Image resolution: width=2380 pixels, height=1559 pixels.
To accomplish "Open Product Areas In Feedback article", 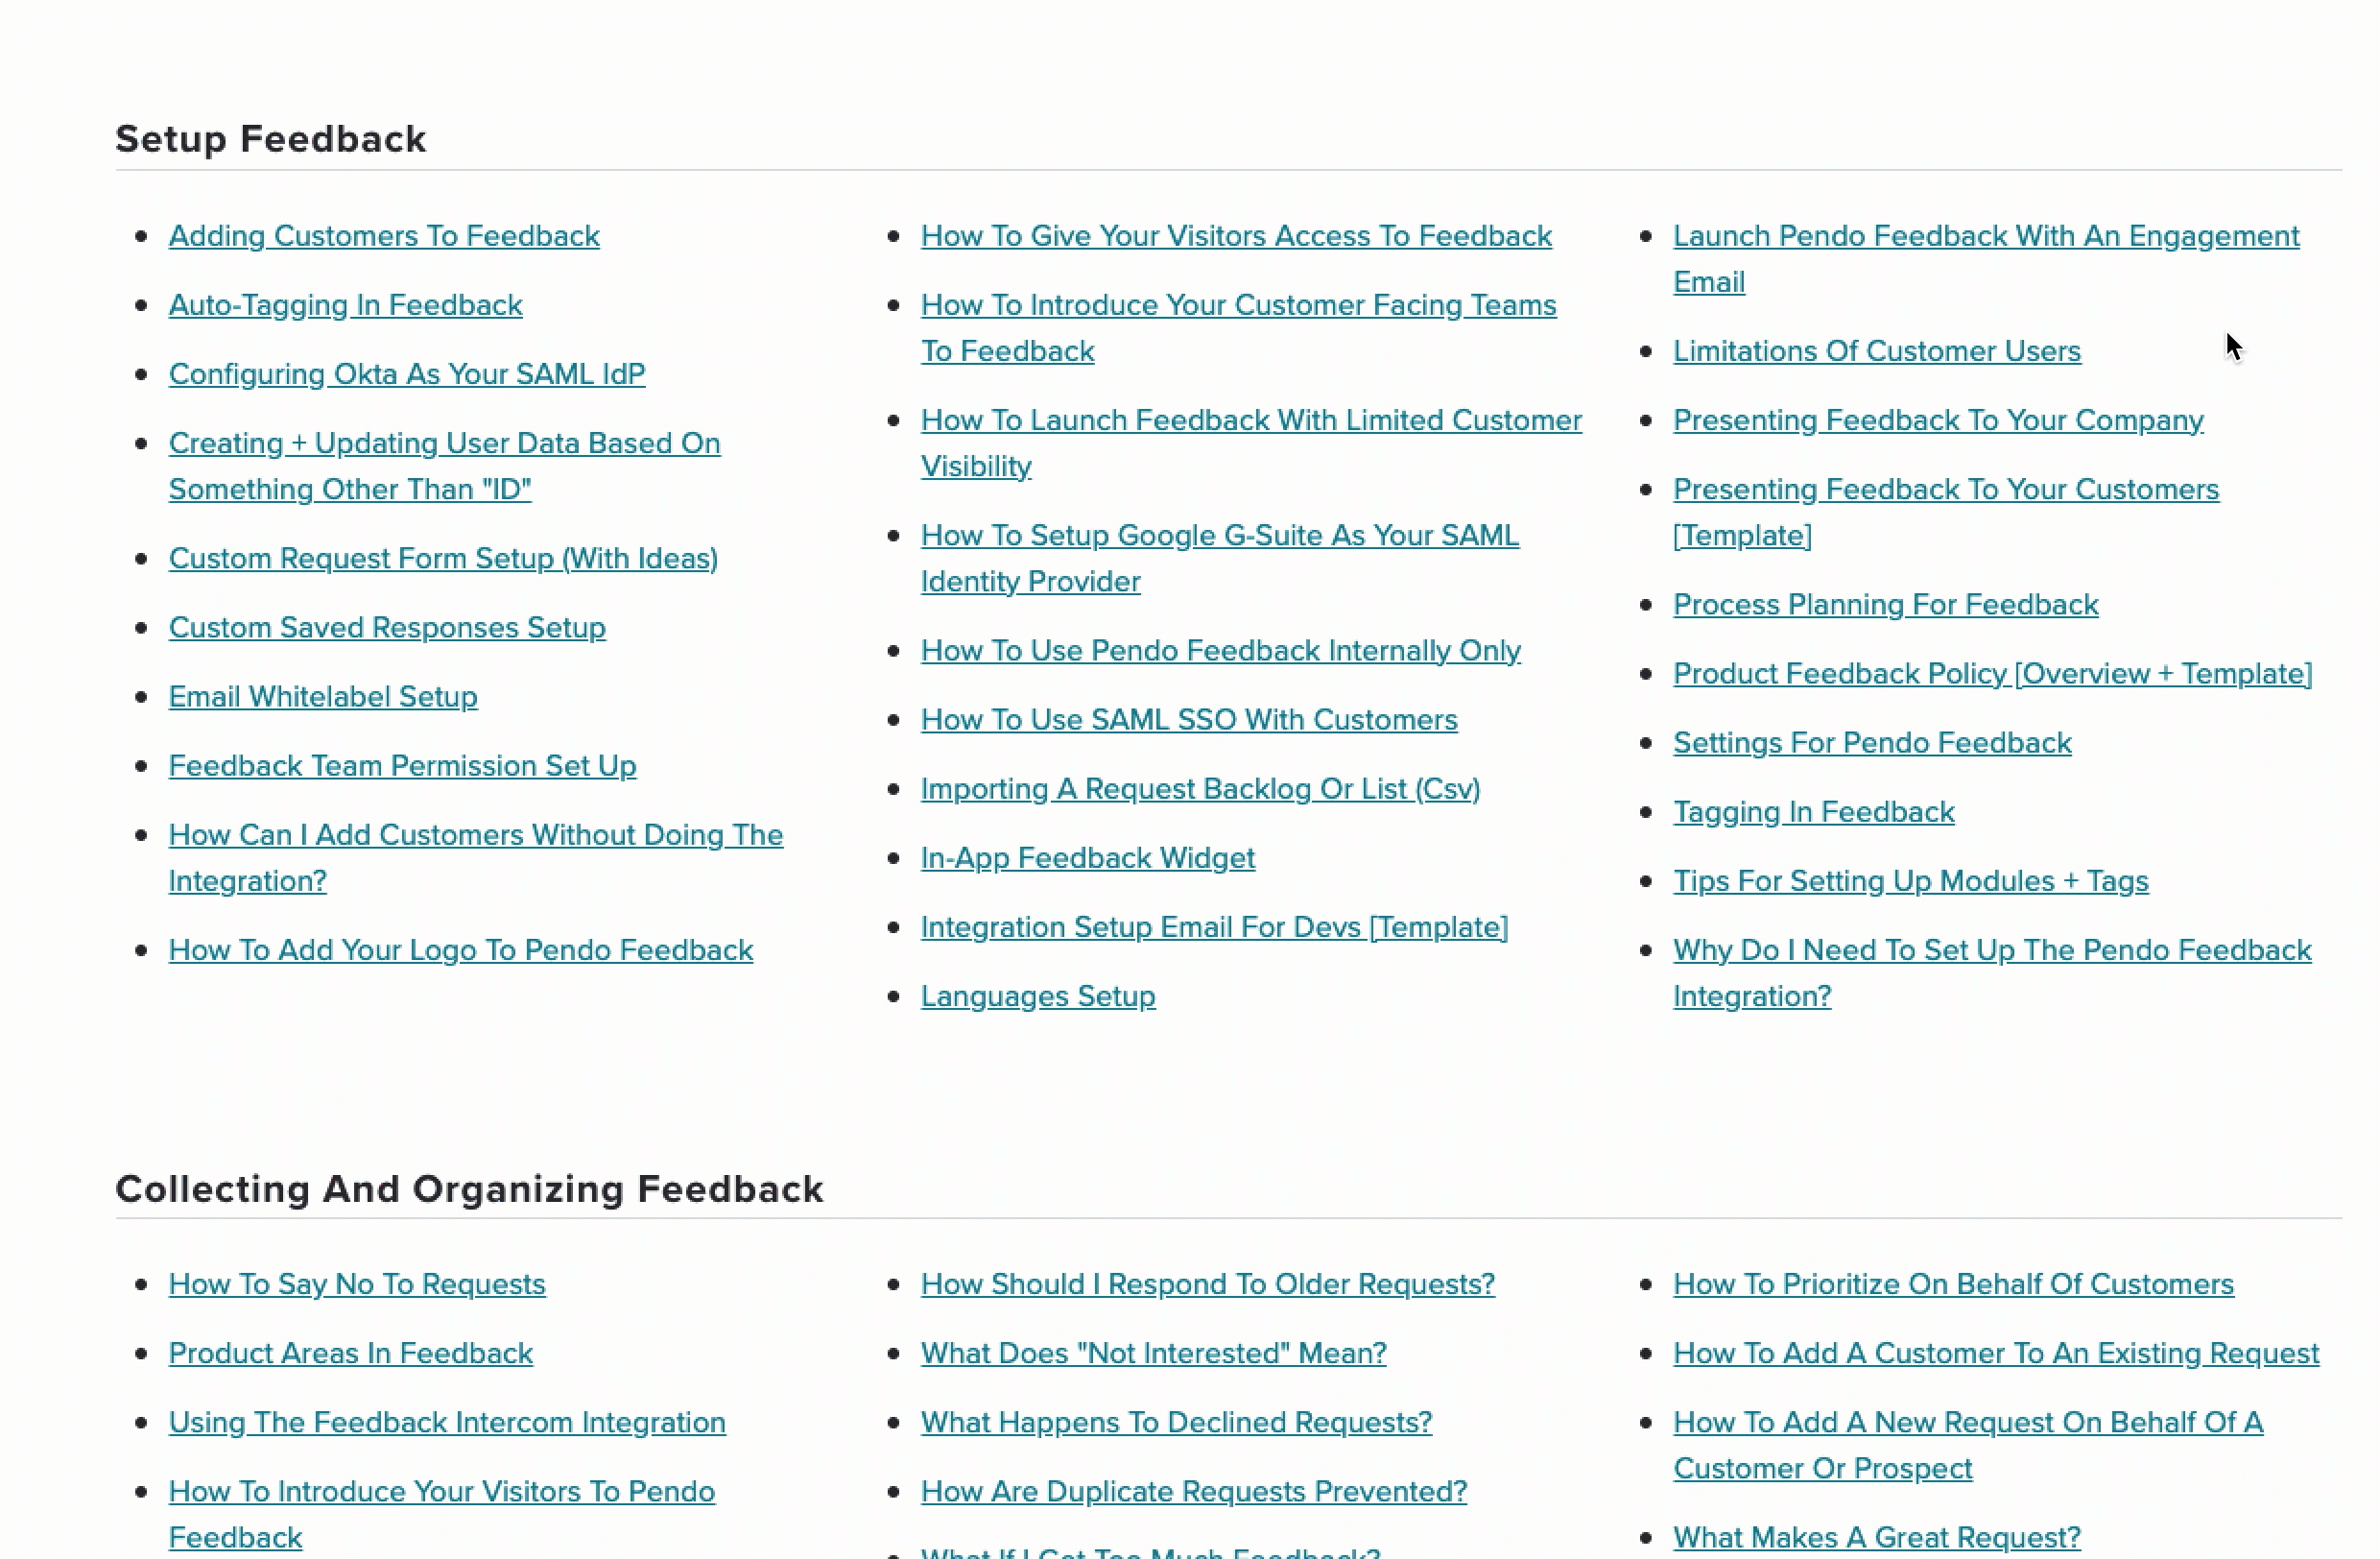I will click(x=351, y=1354).
